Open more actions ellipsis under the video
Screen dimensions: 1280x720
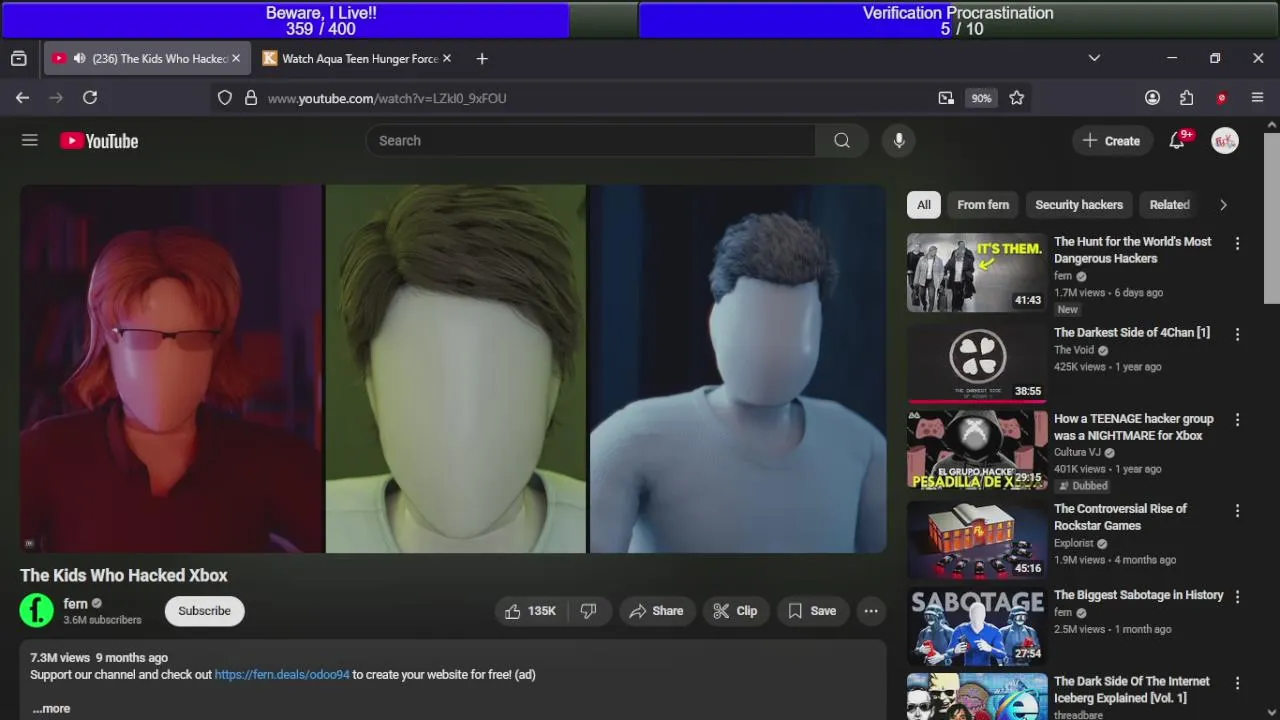point(871,611)
